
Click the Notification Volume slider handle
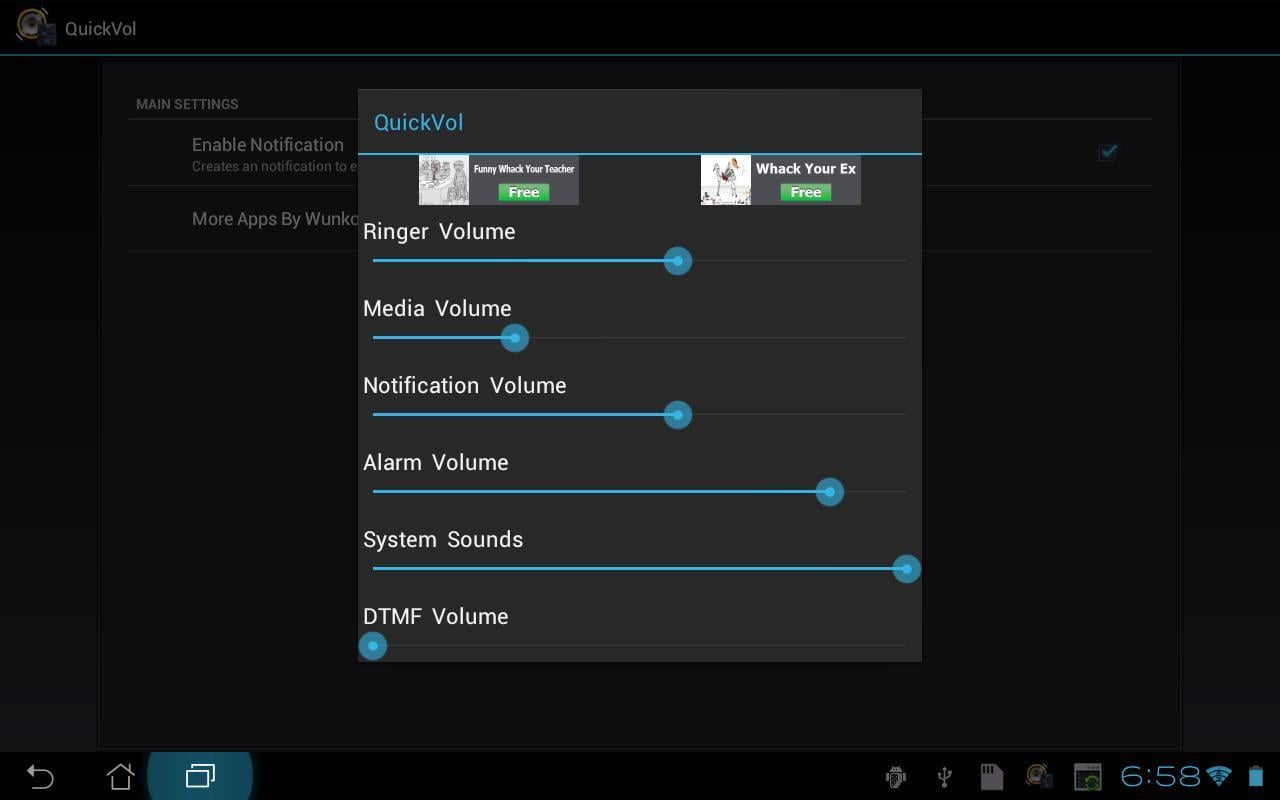pyautogui.click(x=678, y=415)
